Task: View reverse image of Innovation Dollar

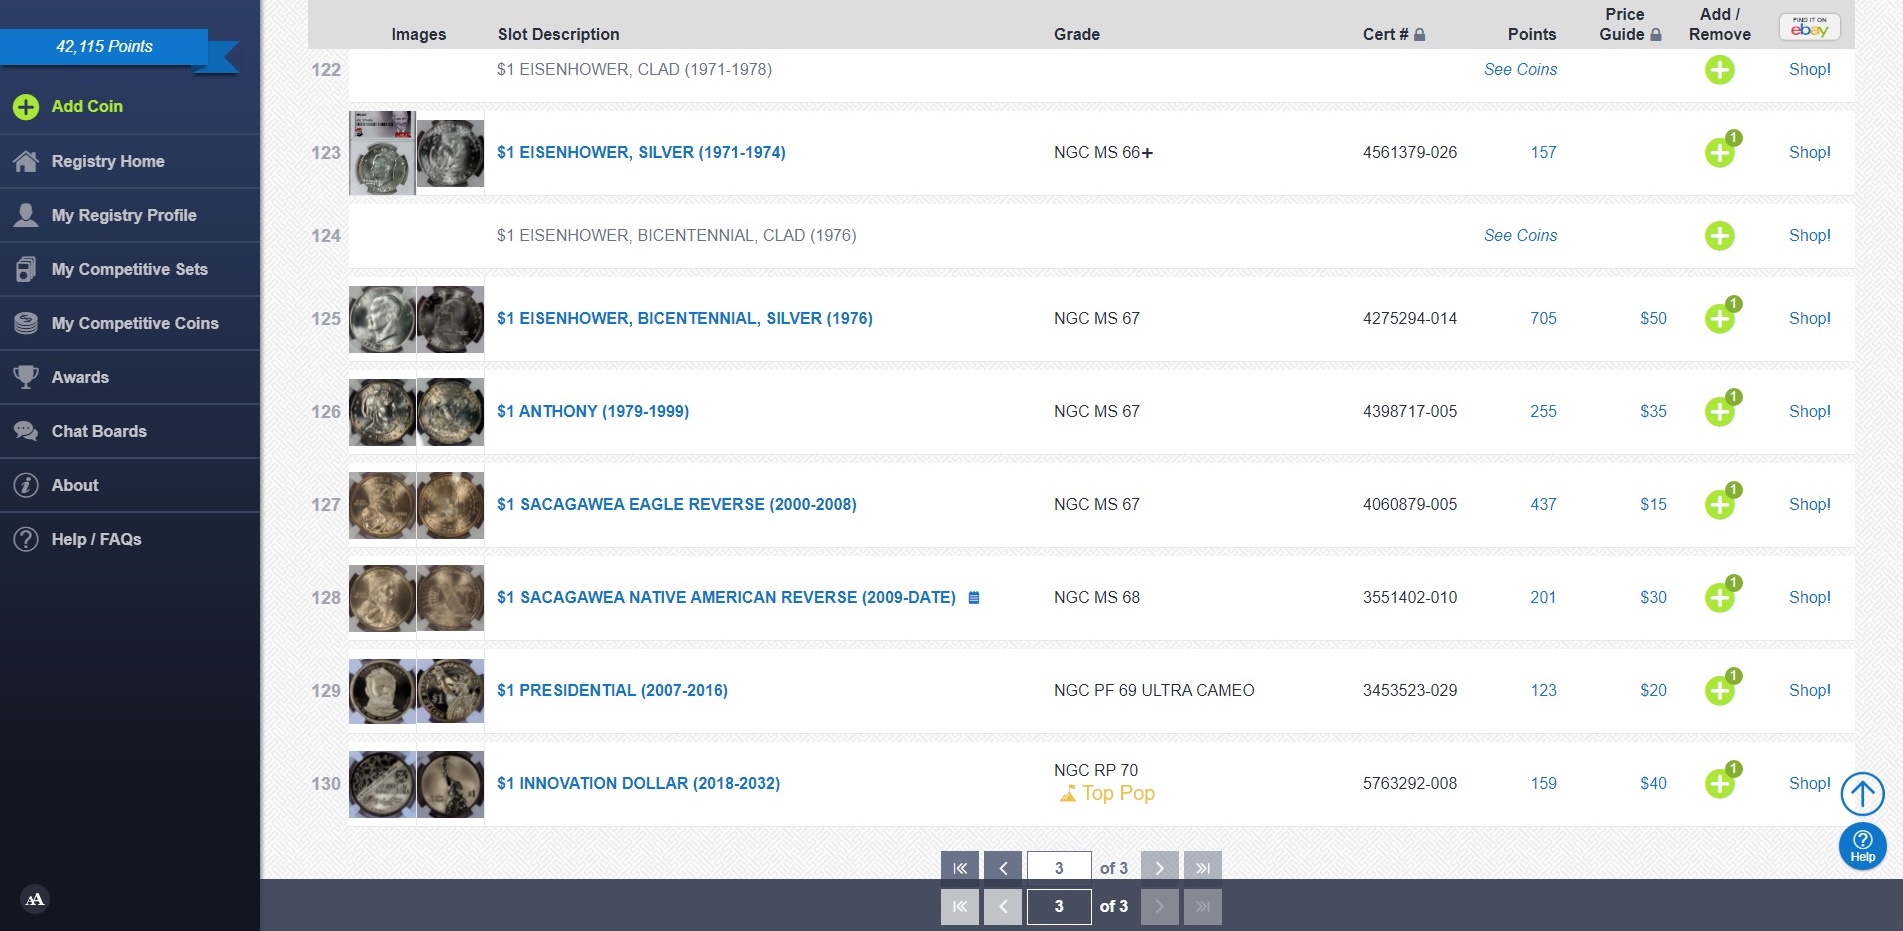Action: (x=450, y=784)
